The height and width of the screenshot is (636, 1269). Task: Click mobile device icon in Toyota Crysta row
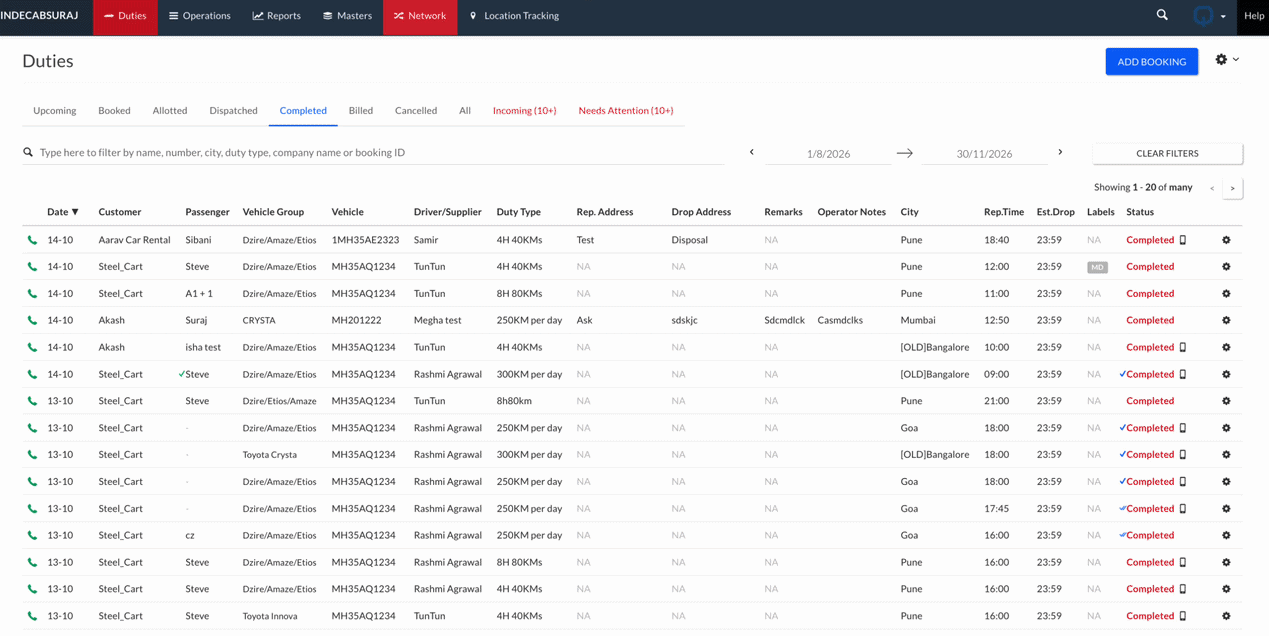tap(1183, 455)
